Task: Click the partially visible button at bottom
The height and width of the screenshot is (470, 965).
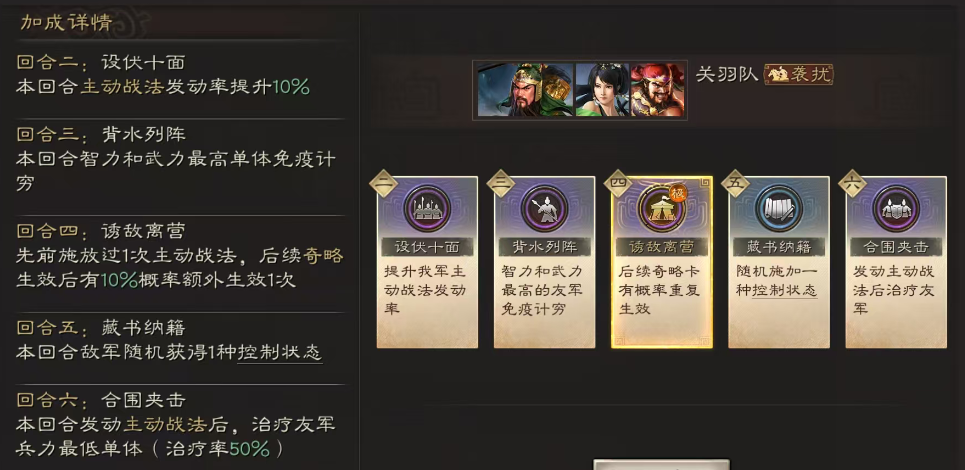Action: pos(661,464)
